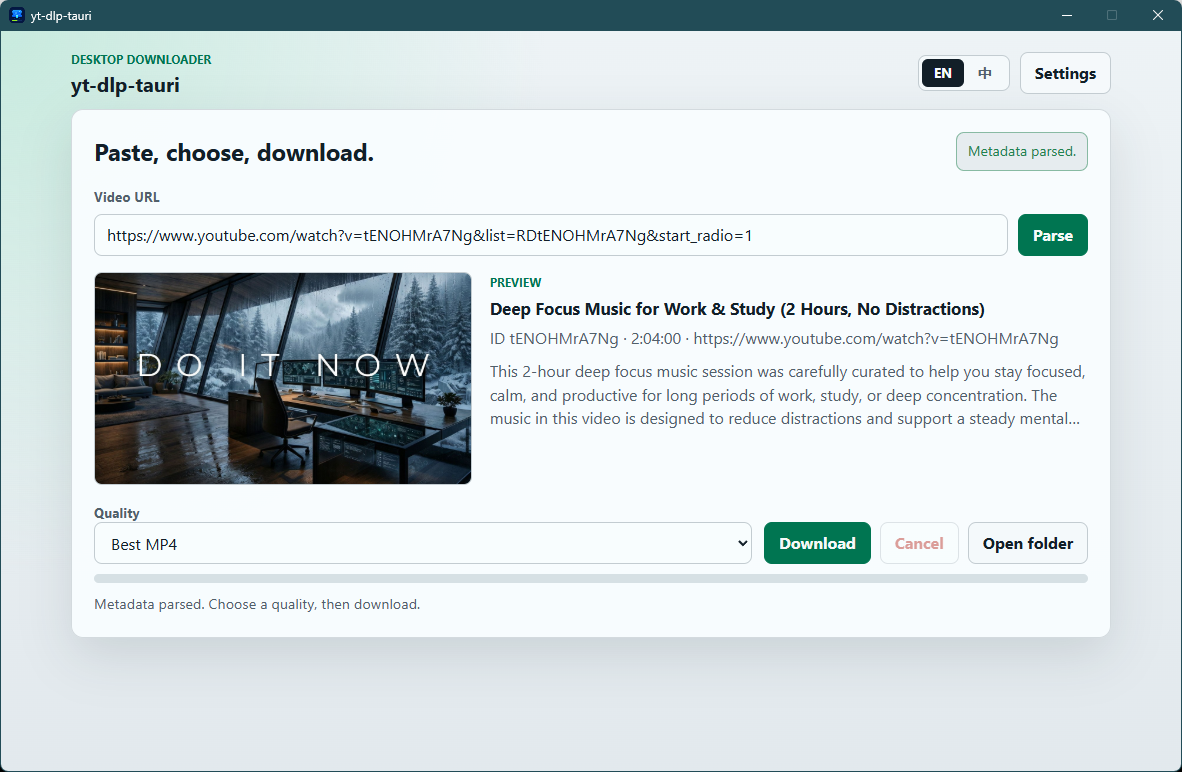The height and width of the screenshot is (772, 1182).
Task: Click the DESKTOP DOWNLOADER label
Action: pos(141,60)
